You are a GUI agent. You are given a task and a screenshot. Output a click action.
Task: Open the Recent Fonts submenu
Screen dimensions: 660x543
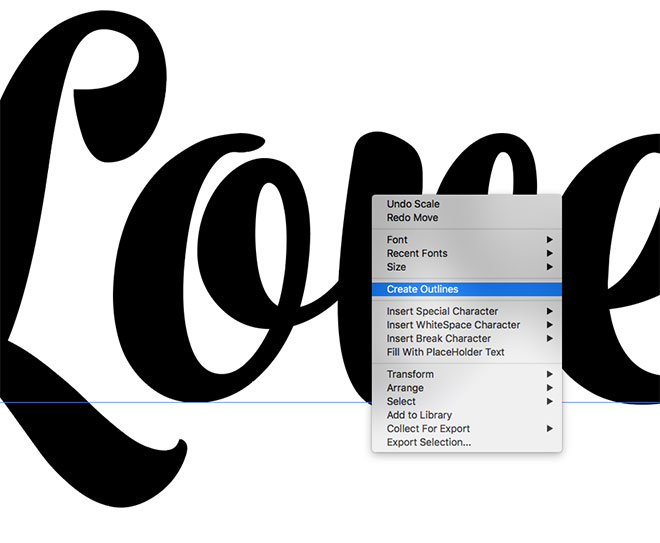click(417, 254)
